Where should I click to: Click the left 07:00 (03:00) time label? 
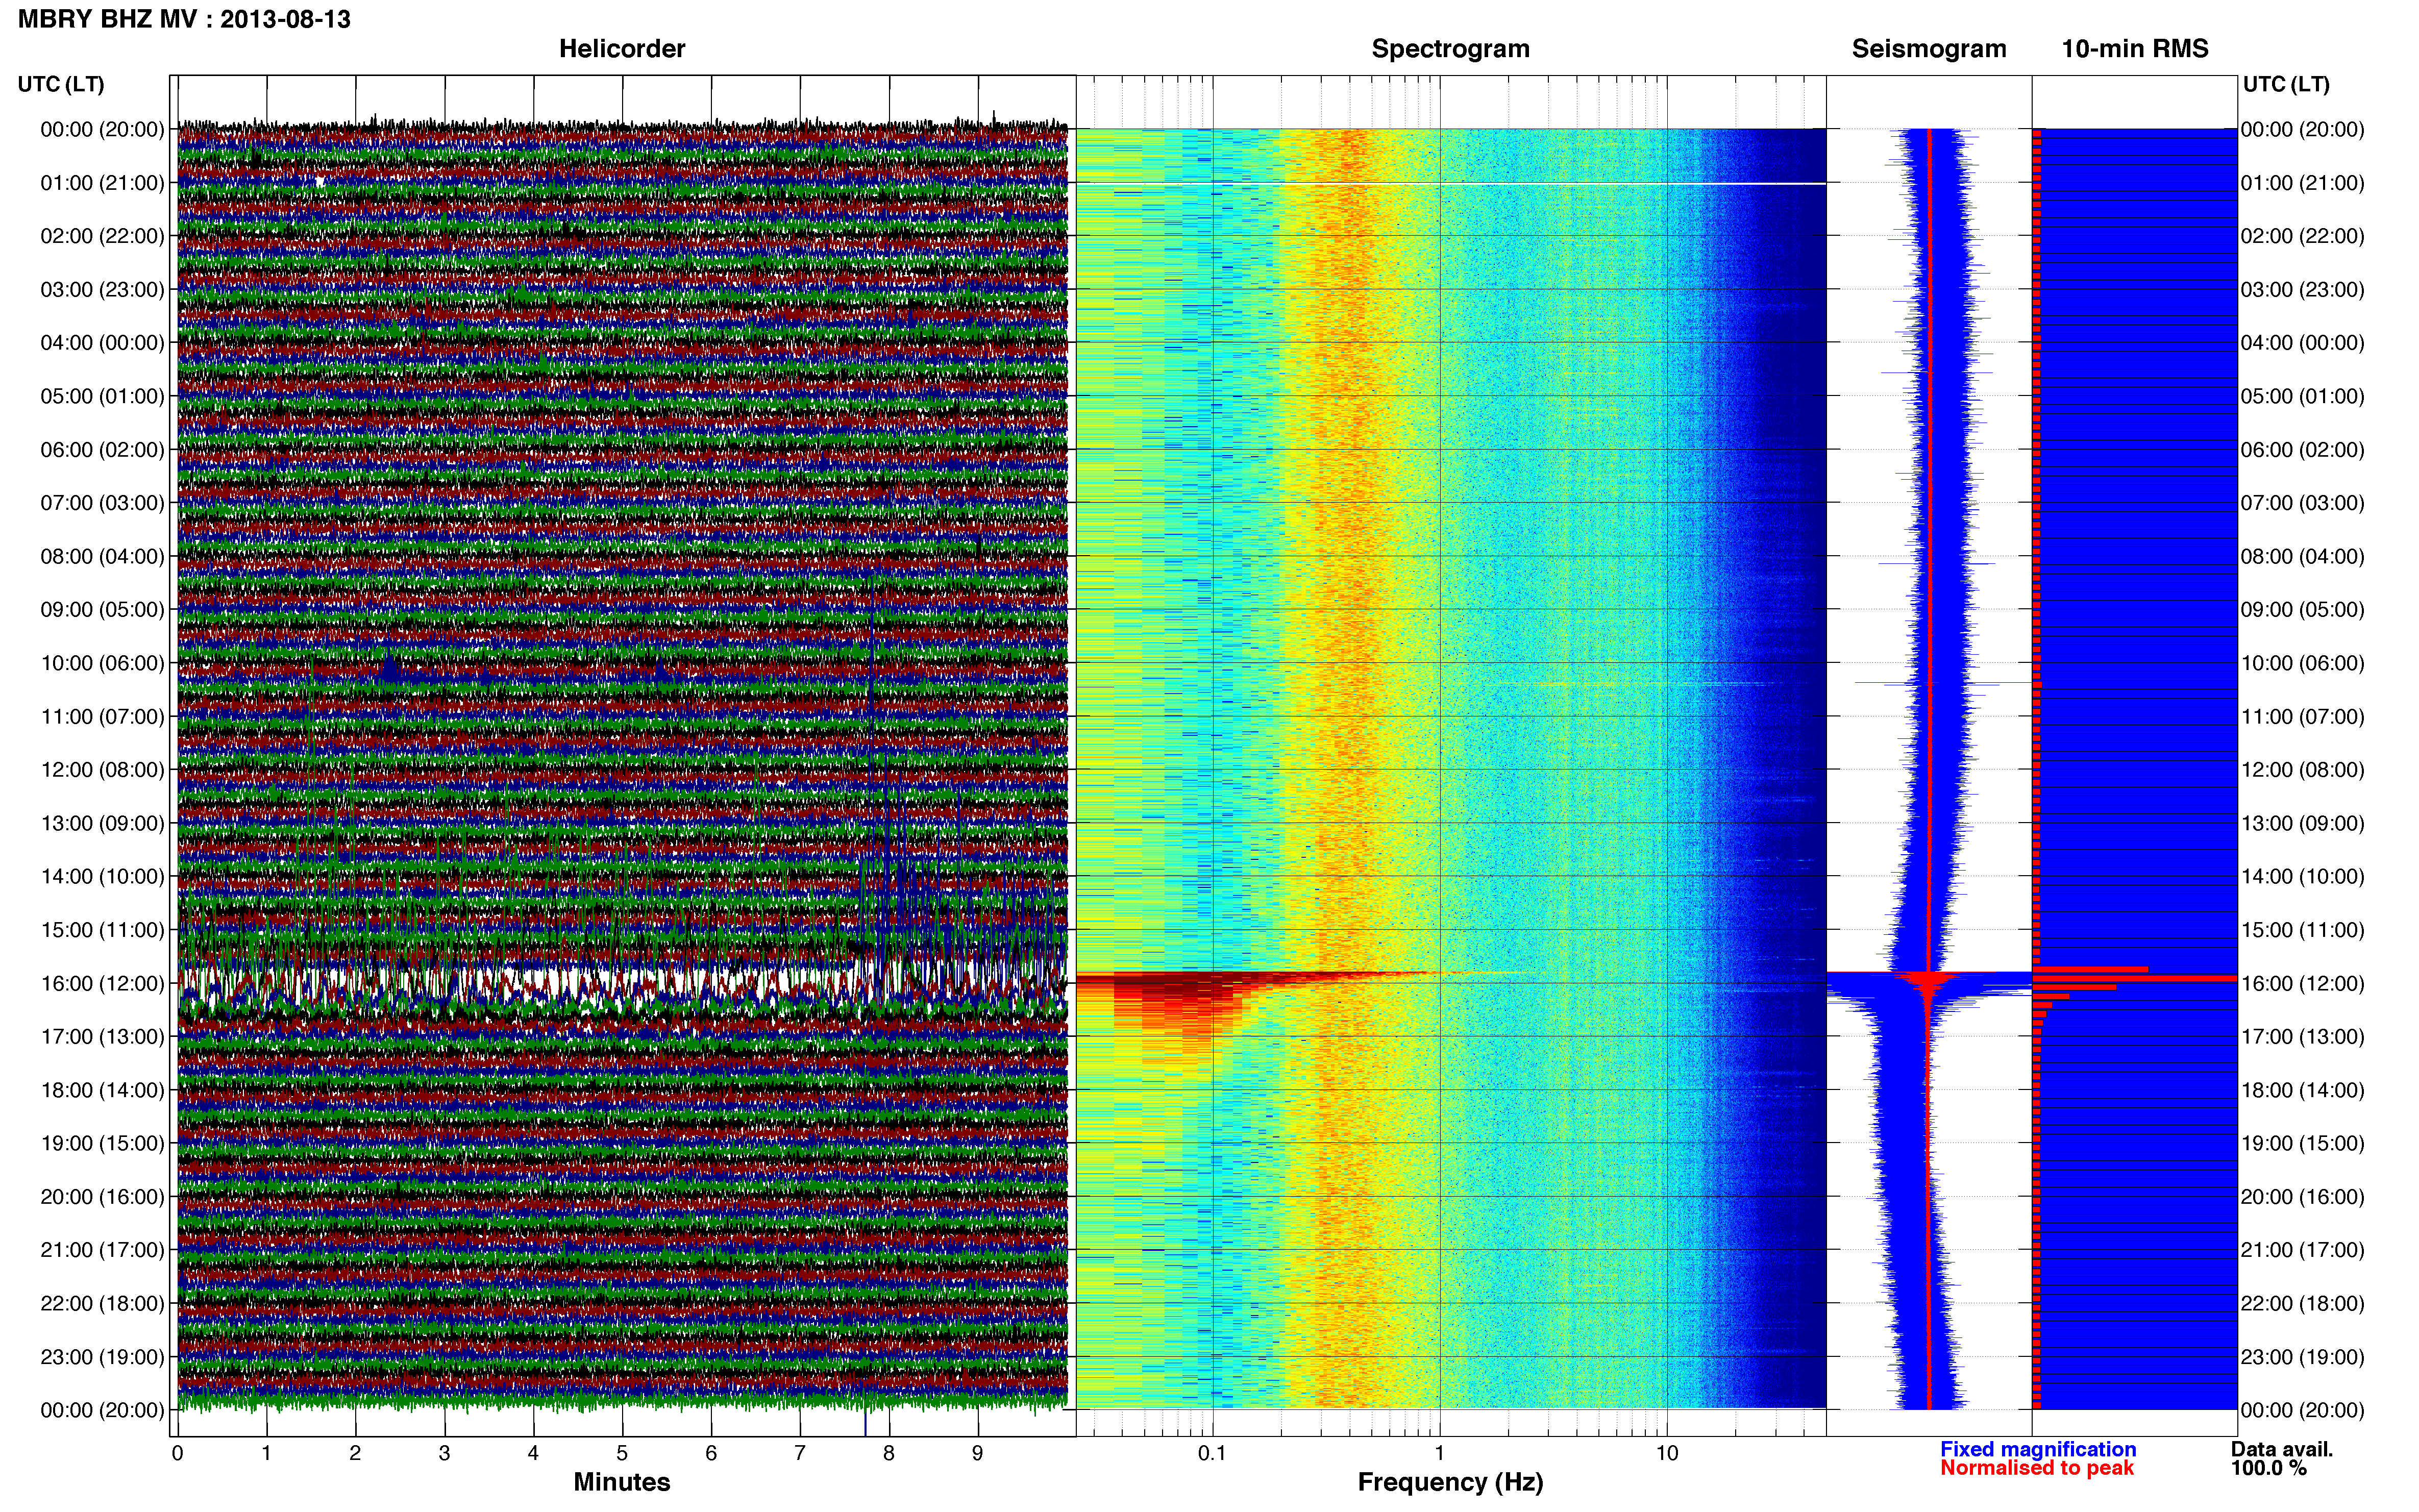pyautogui.click(x=102, y=503)
